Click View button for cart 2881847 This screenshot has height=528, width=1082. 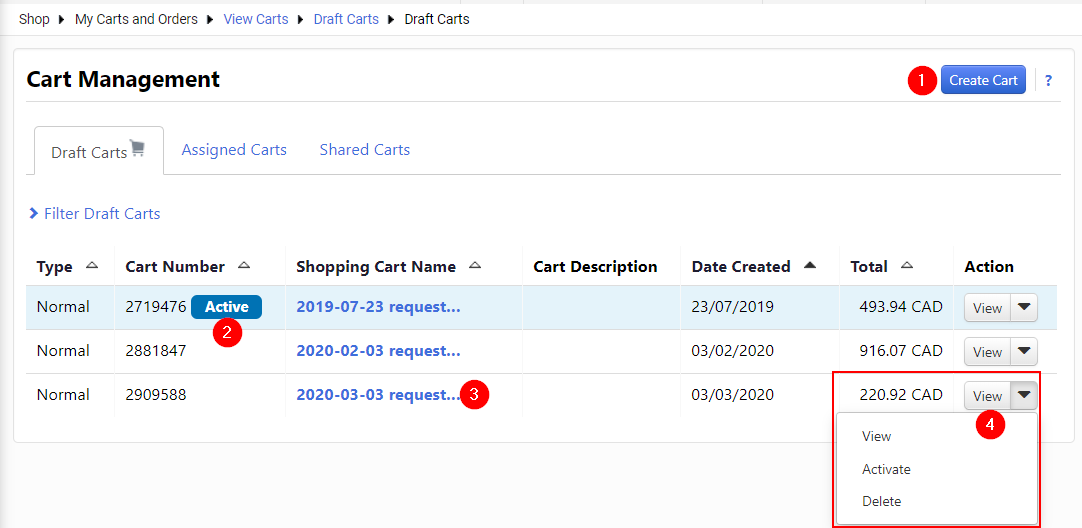[987, 352]
